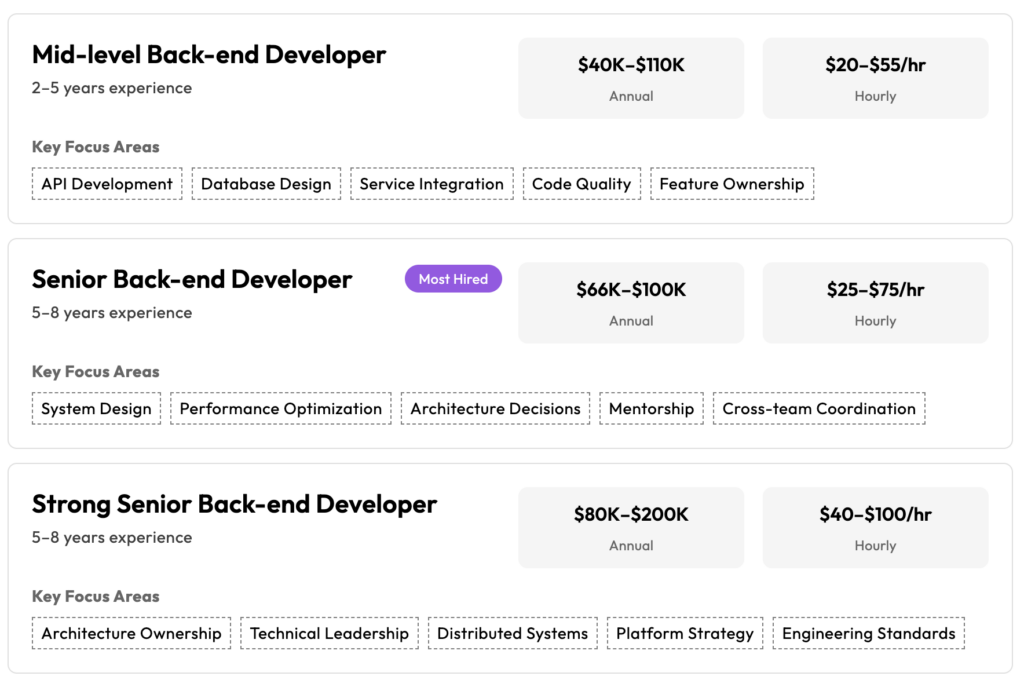
Task: Click the Architecture Ownership tag
Action: (131, 633)
